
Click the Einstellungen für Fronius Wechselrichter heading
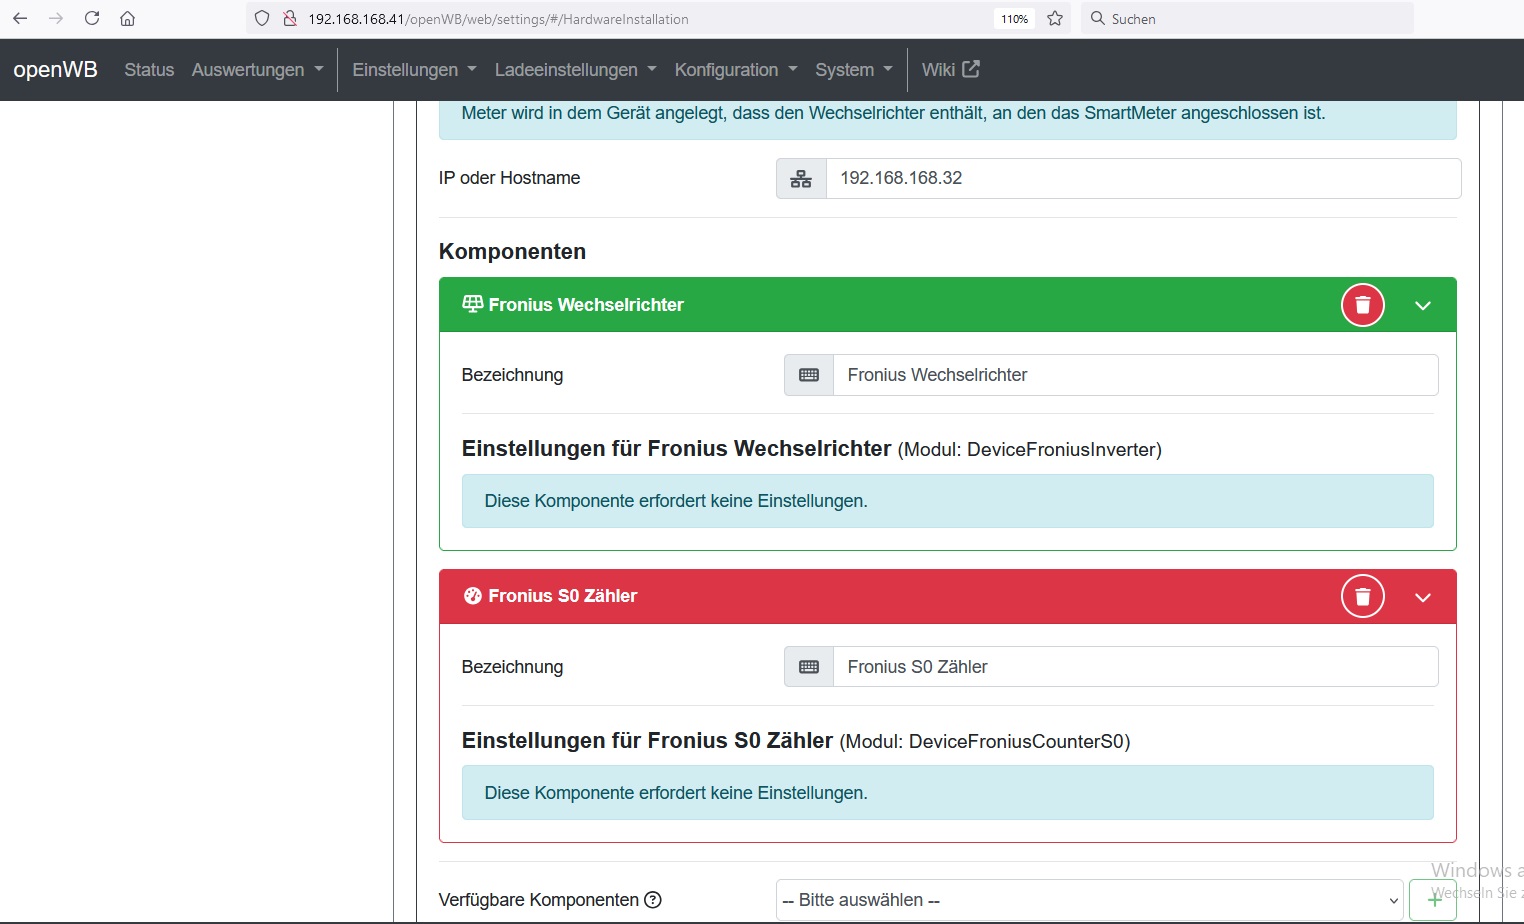coord(676,448)
